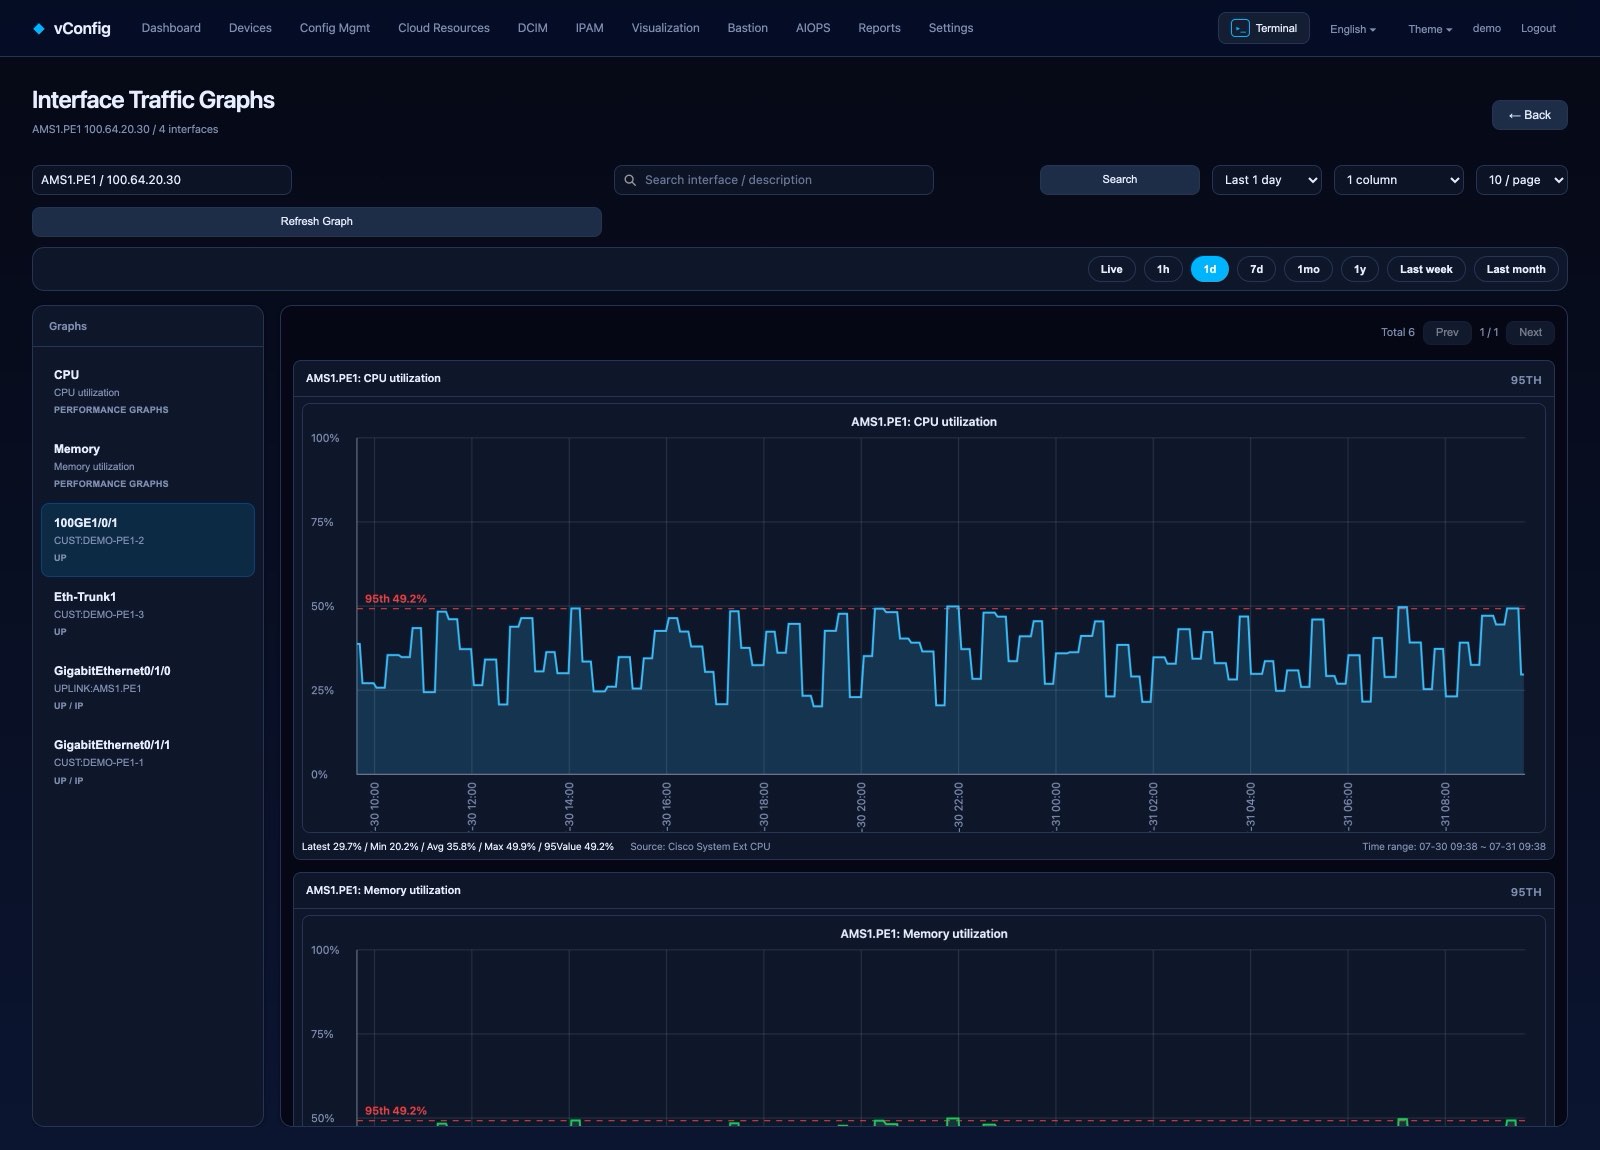Open the Reports menu
Image resolution: width=1600 pixels, height=1150 pixels.
pyautogui.click(x=879, y=28)
